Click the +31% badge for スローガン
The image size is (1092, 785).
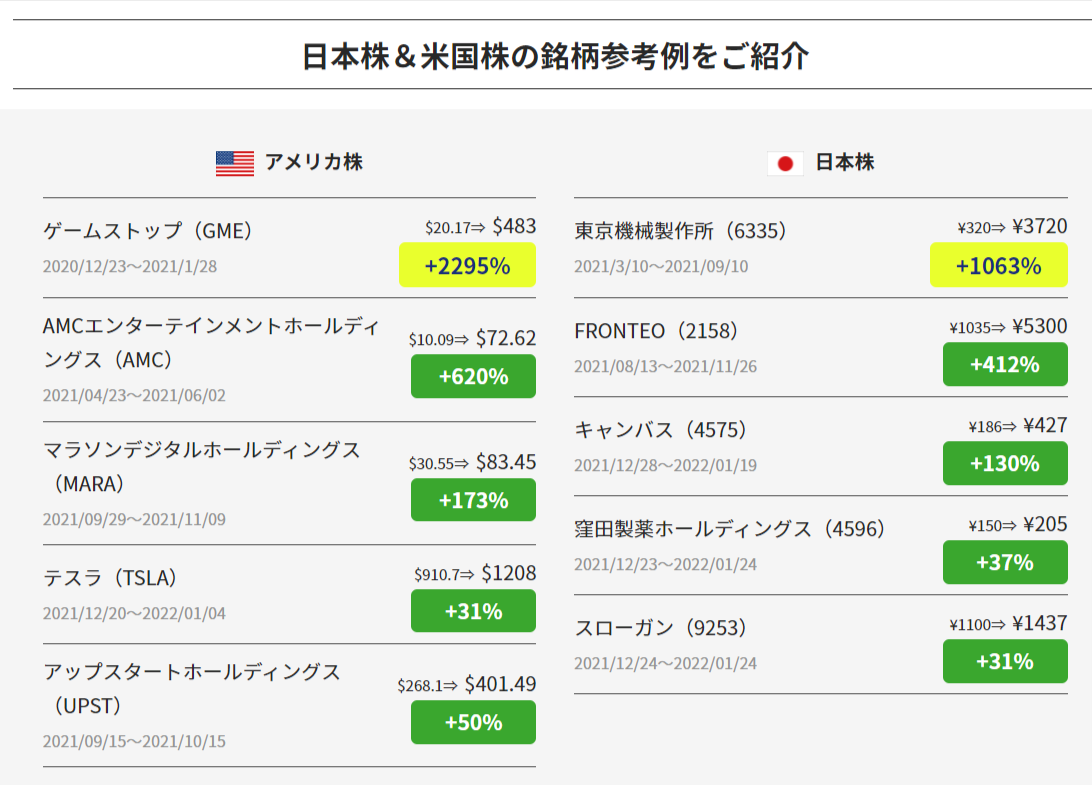click(x=1005, y=661)
